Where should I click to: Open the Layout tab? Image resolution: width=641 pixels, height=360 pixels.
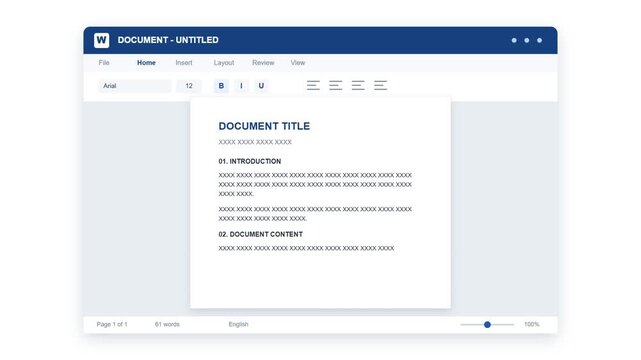pos(224,63)
